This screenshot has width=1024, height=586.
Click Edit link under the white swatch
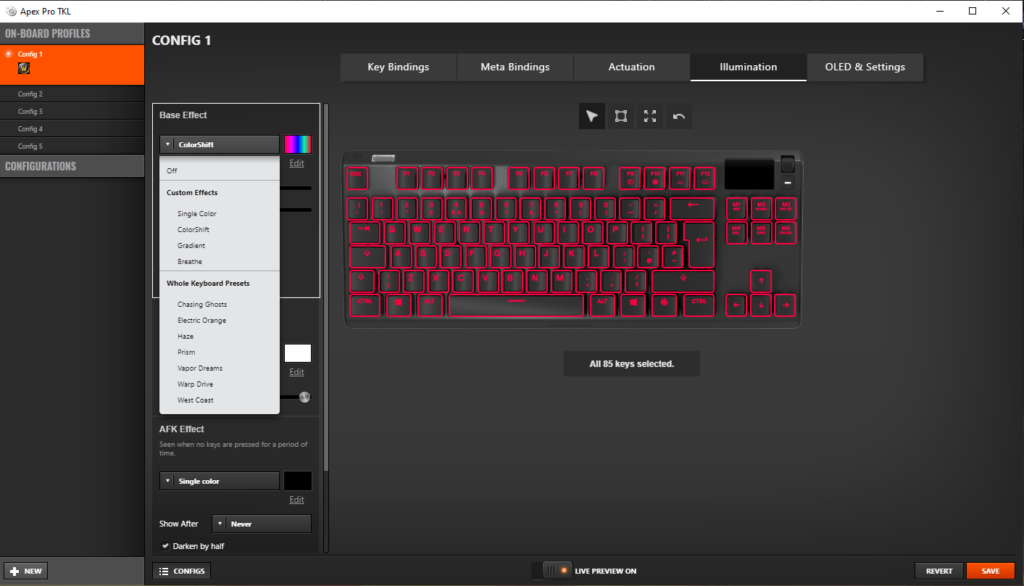click(296, 372)
